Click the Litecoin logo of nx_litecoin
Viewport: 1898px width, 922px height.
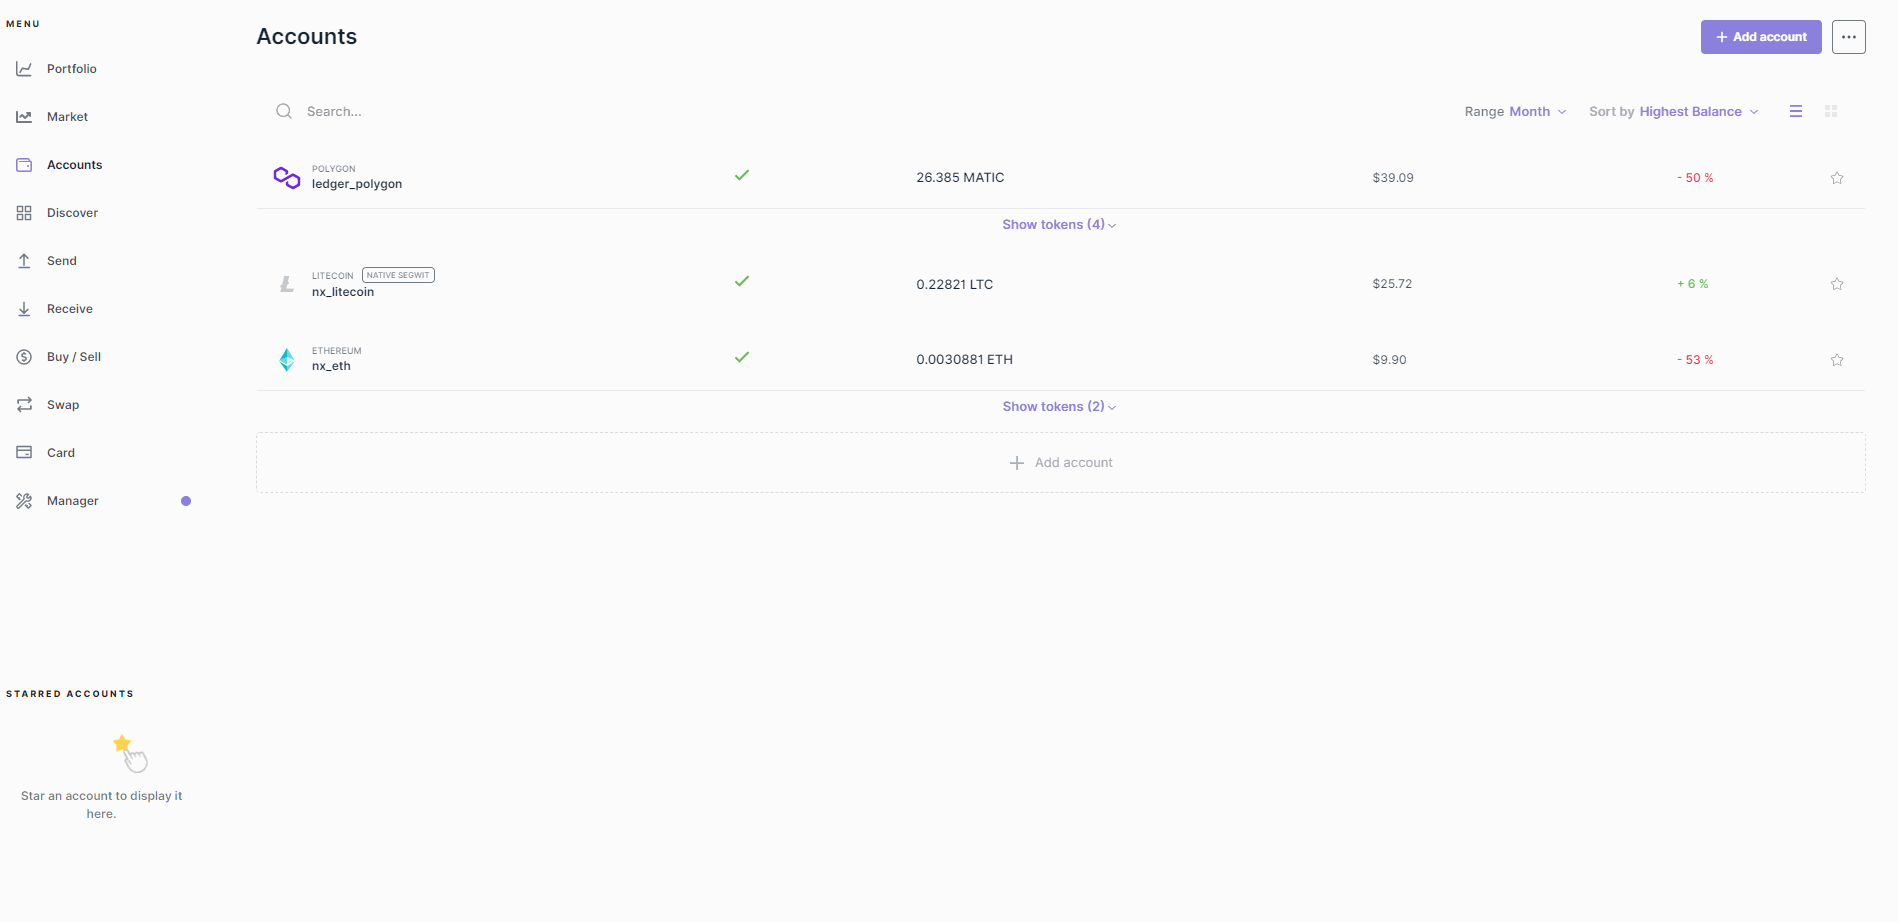(287, 284)
